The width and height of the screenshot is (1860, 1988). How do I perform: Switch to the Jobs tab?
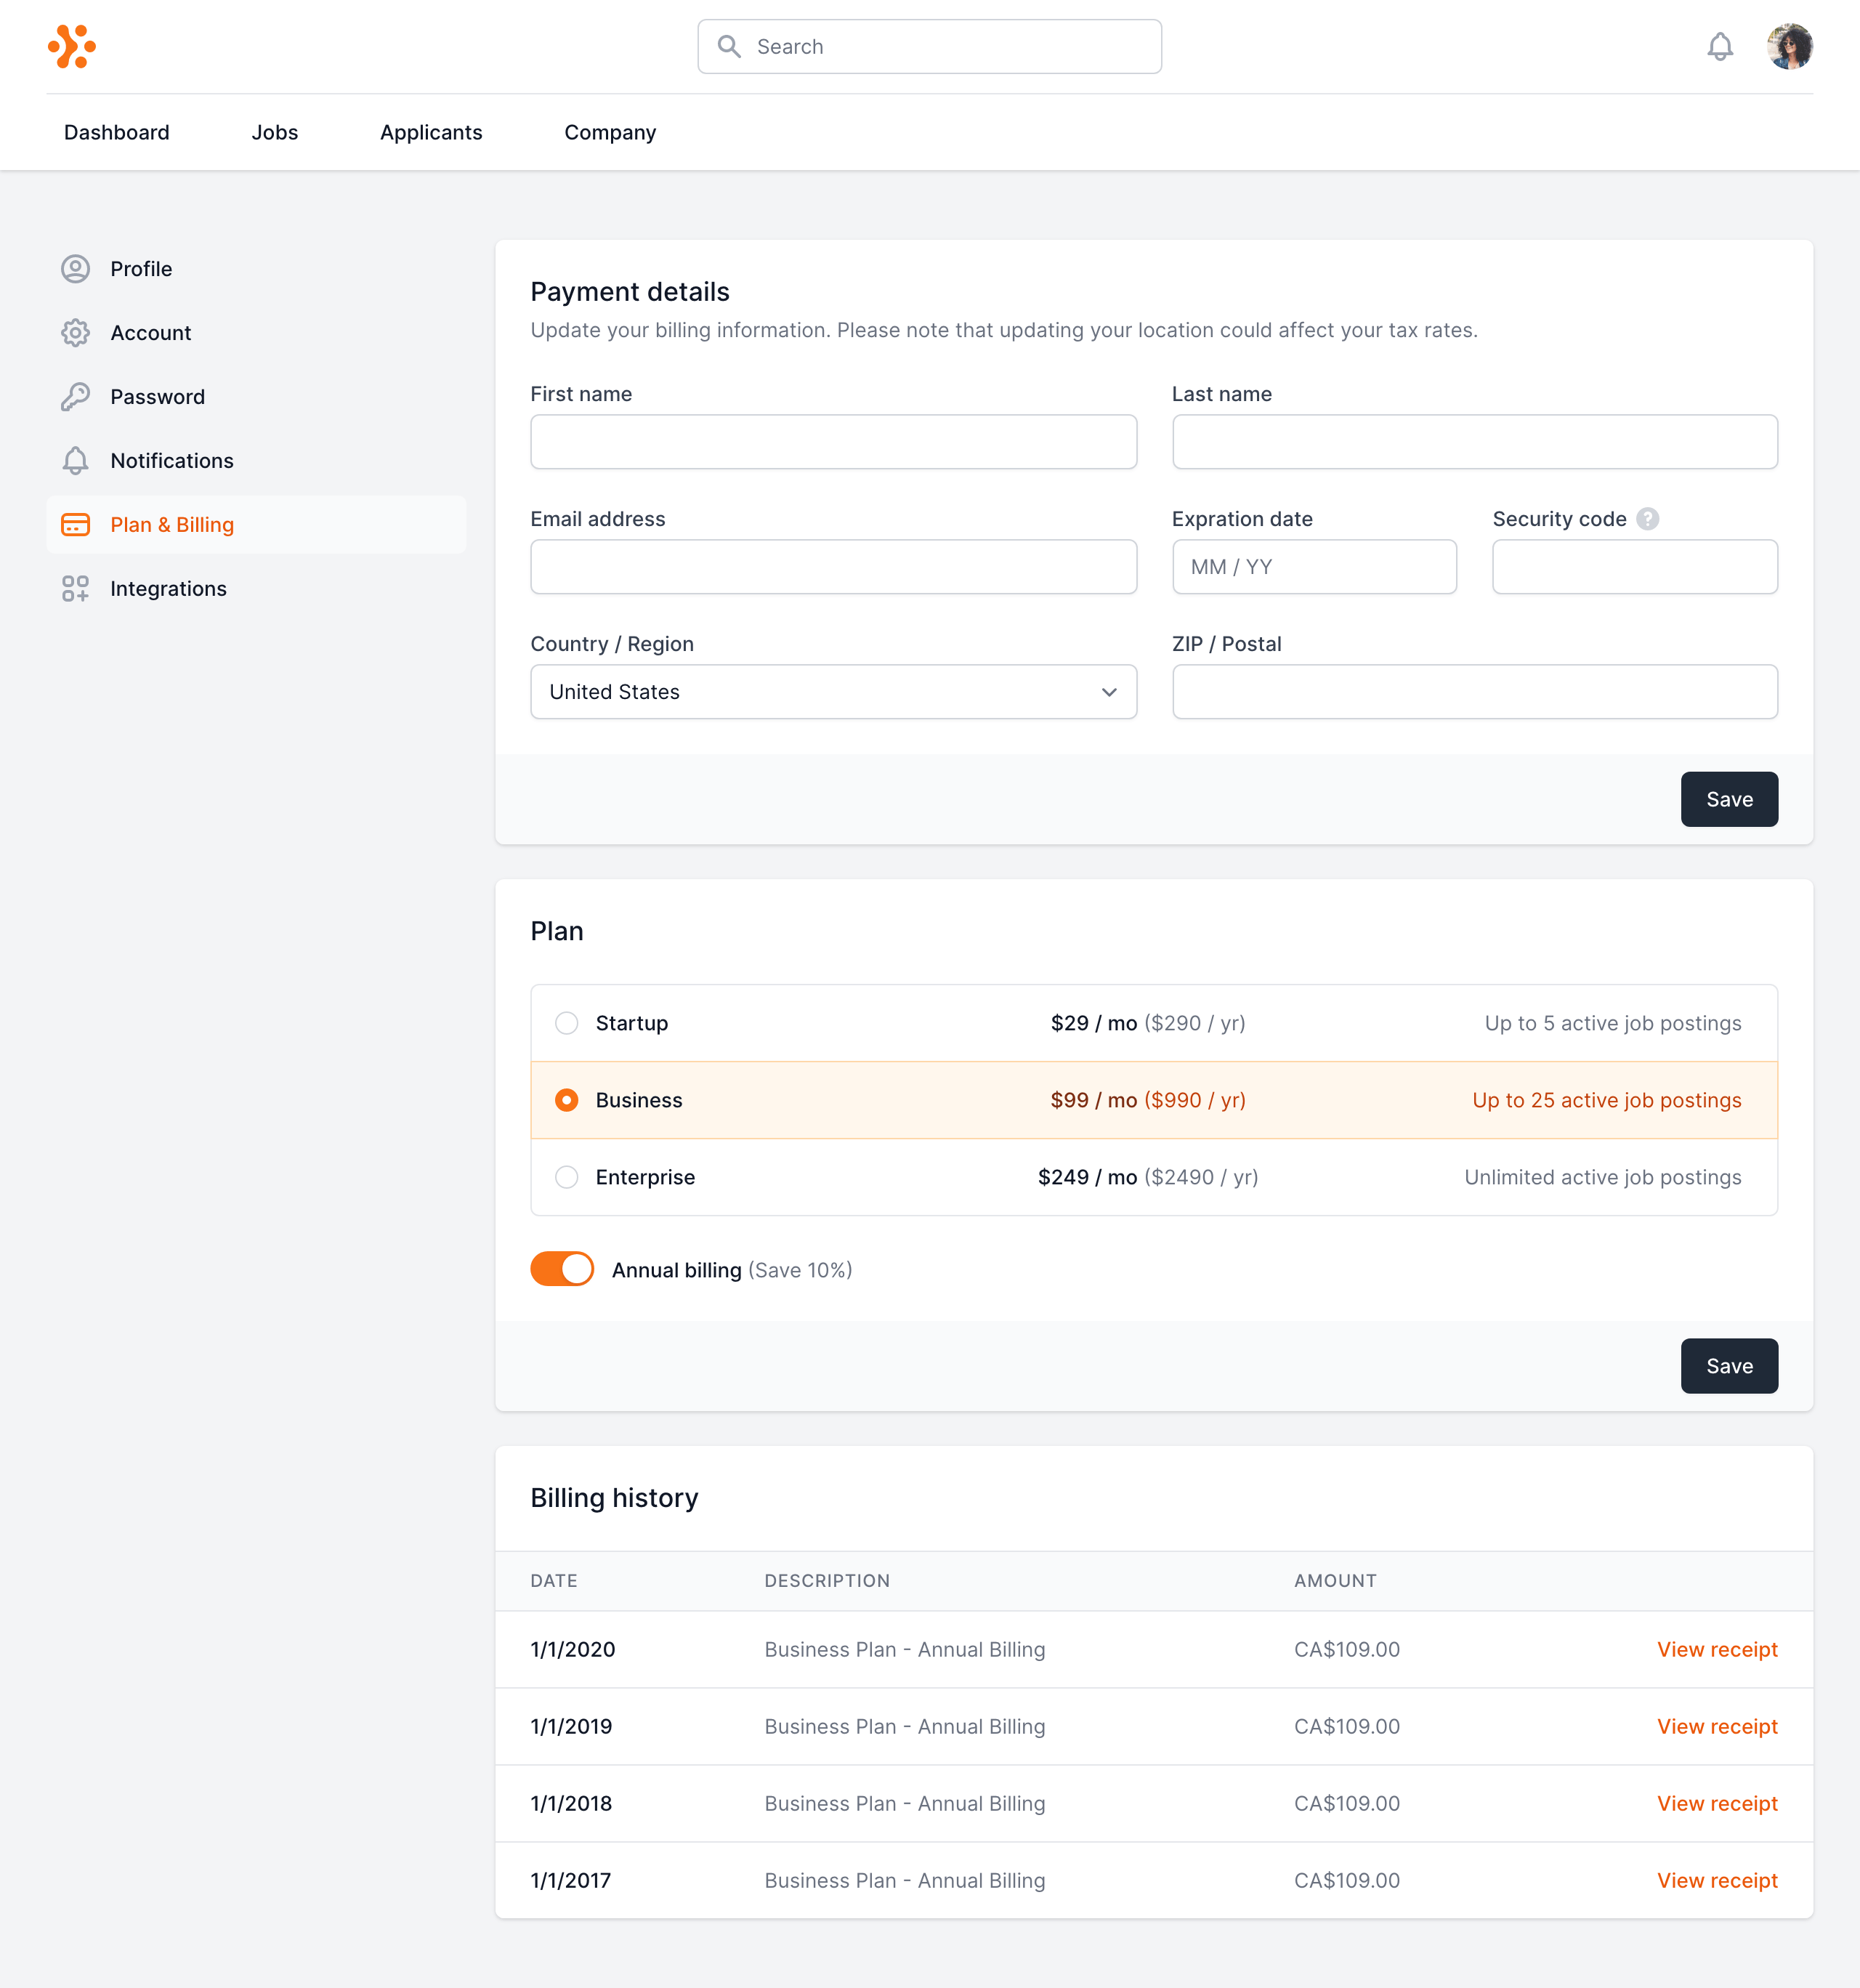click(x=274, y=133)
